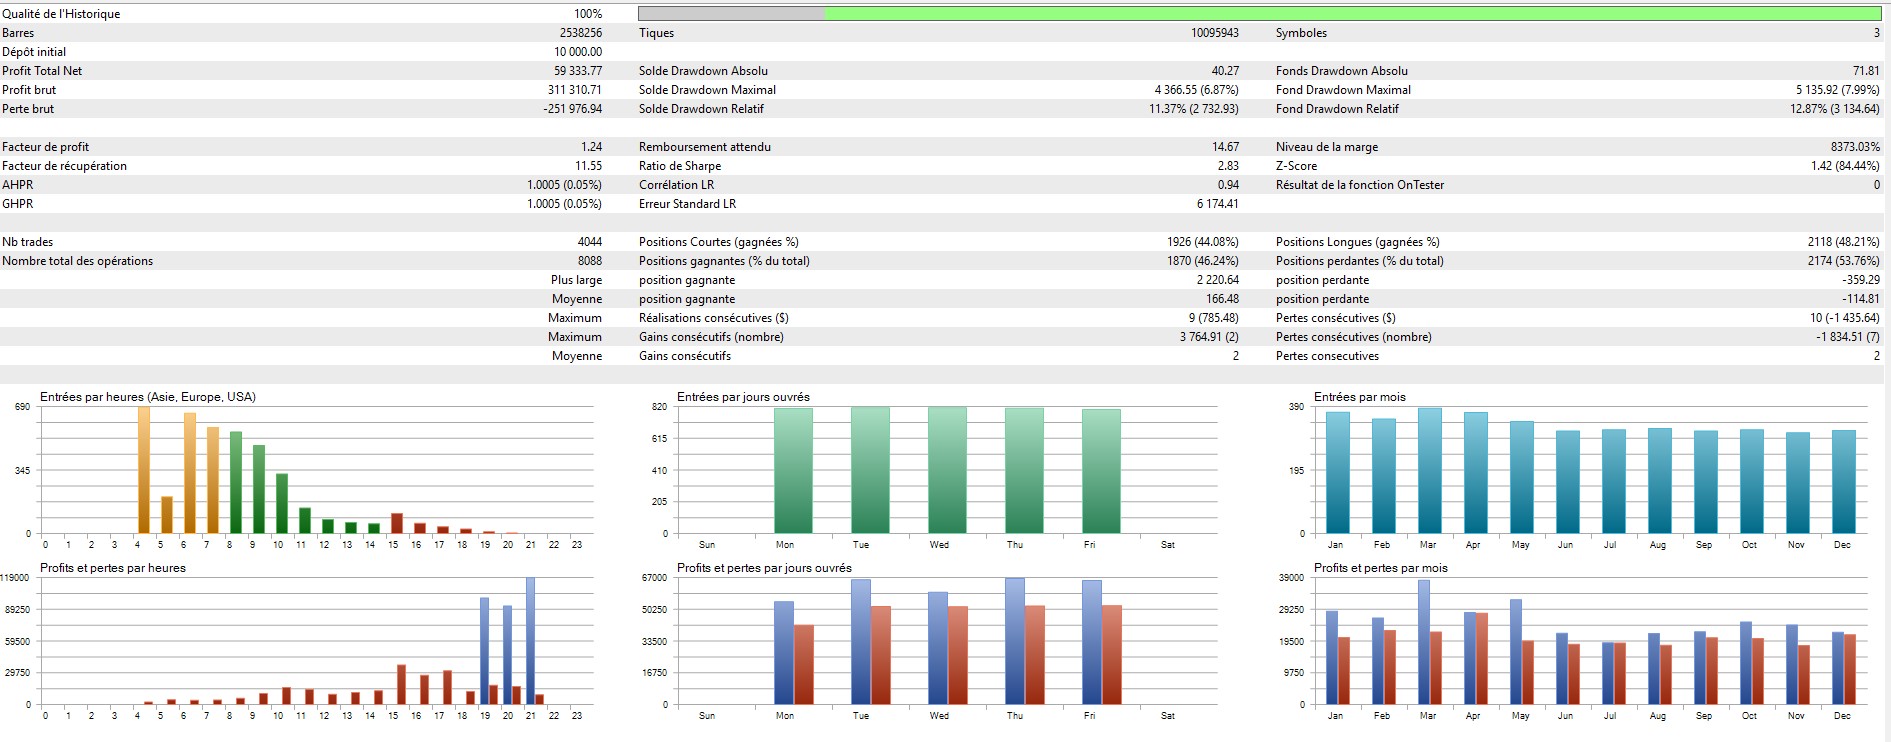Click the "Entrées par heures (Asie, Europe, USA)" chart title
The width and height of the screenshot is (1891, 742).
click(x=148, y=397)
